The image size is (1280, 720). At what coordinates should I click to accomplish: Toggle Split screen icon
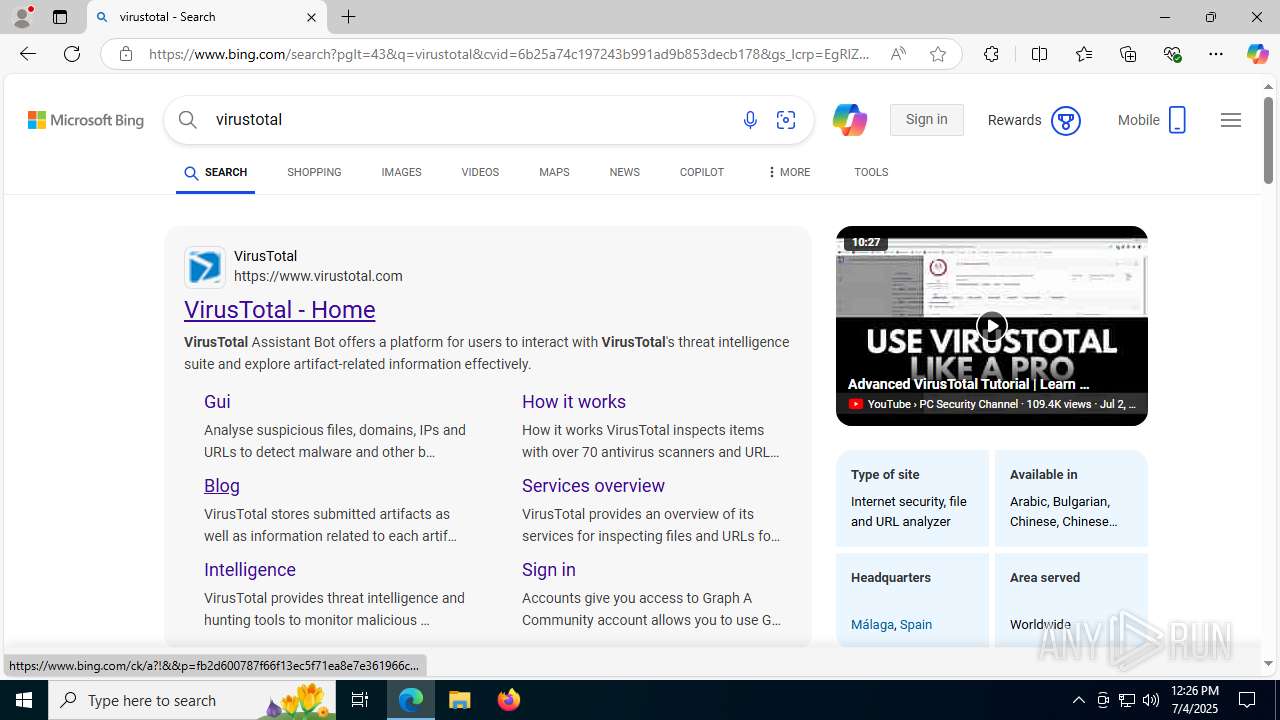pyautogui.click(x=1039, y=54)
